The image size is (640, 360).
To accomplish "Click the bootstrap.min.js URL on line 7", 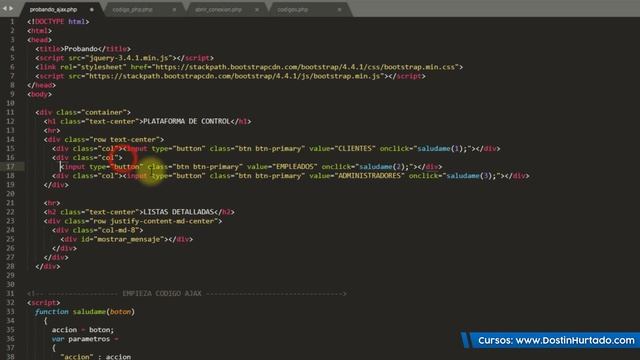I will coord(235,76).
